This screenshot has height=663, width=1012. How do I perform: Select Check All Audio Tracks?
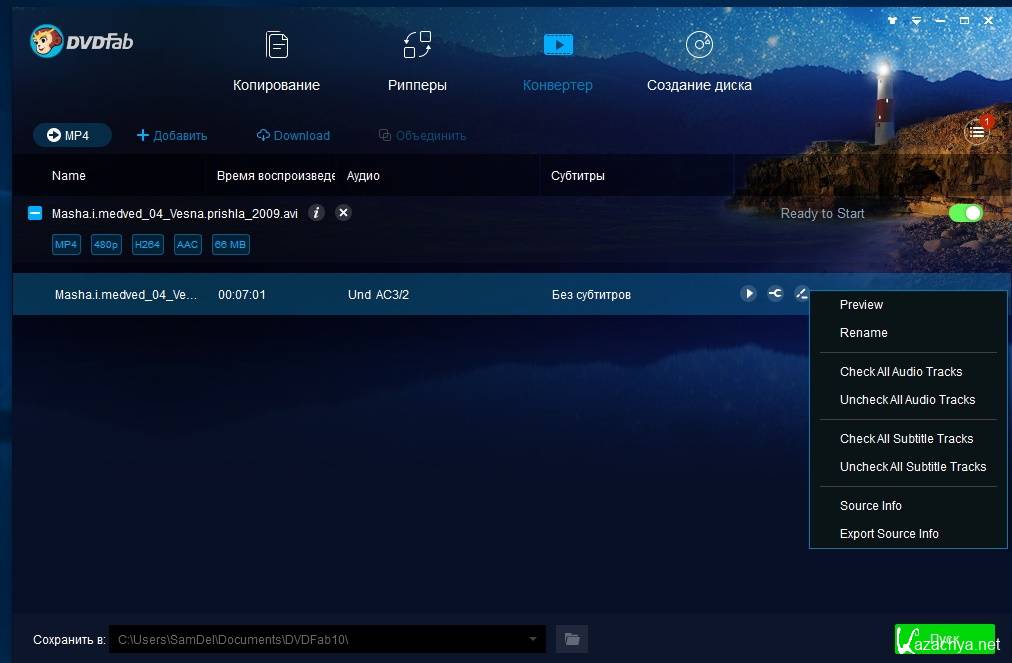coord(900,372)
